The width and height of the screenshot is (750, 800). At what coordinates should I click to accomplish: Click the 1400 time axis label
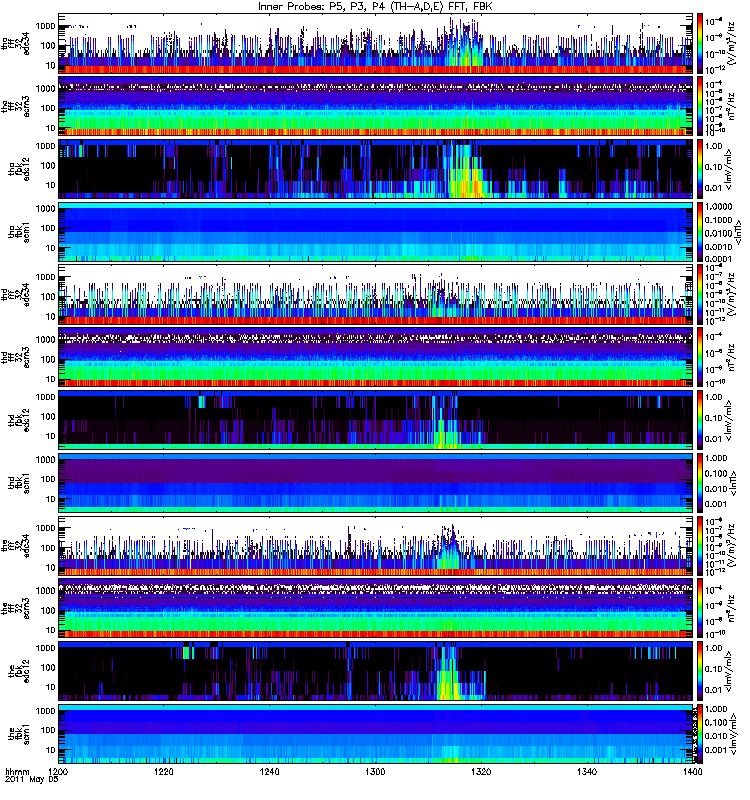(692, 772)
